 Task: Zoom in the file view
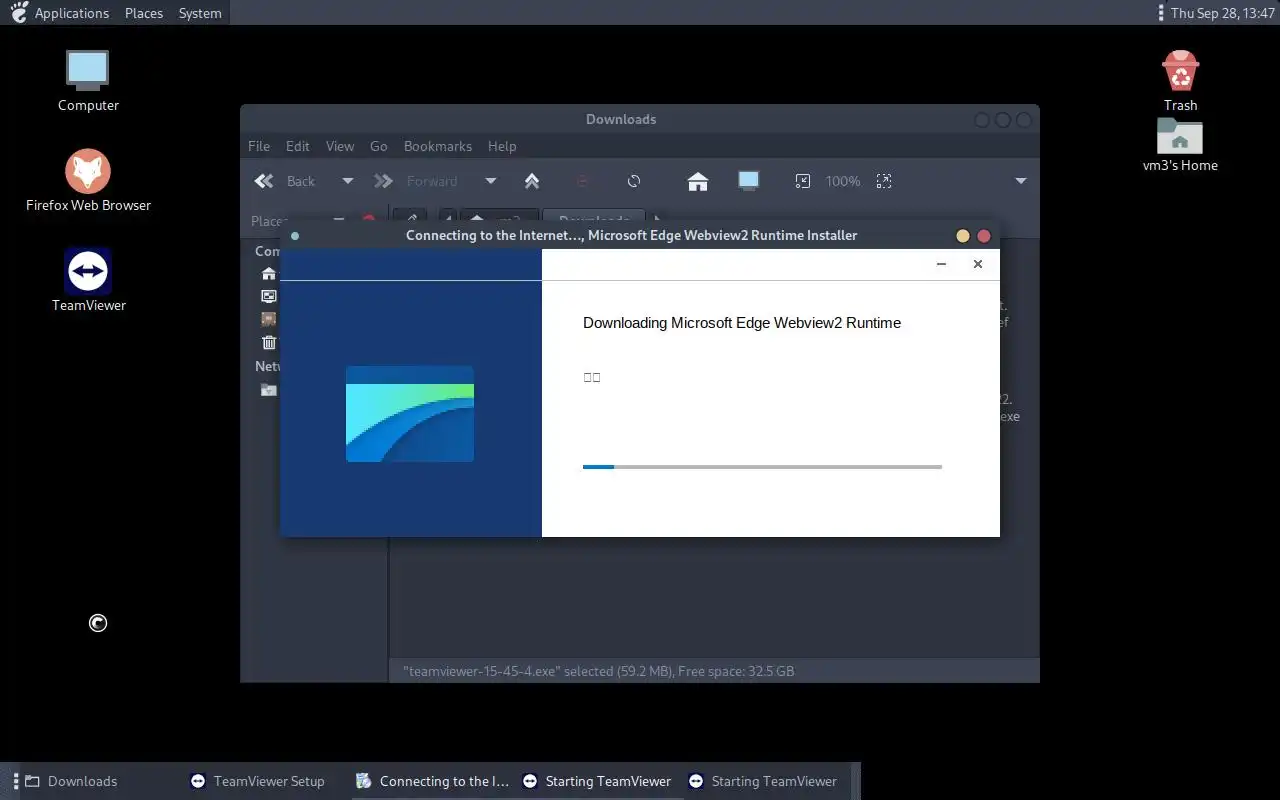pyautogui.click(x=883, y=181)
